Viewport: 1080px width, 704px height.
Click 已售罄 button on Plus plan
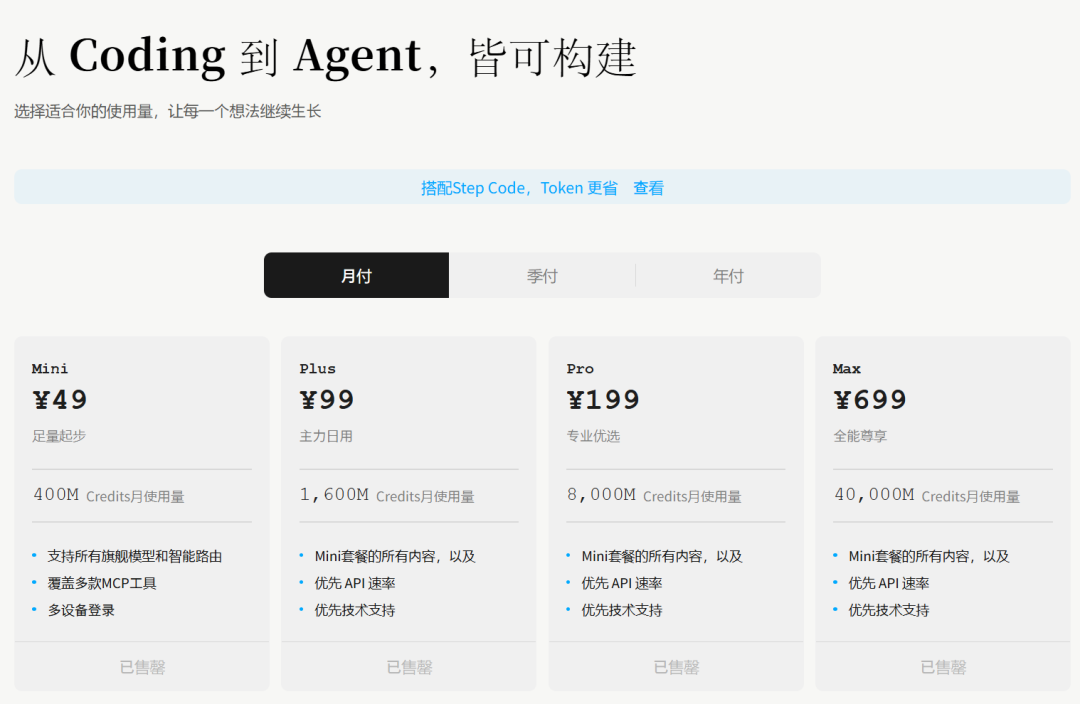409,667
